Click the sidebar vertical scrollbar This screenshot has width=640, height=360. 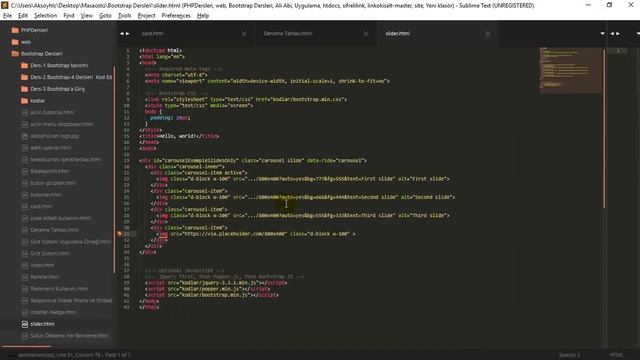(x=114, y=169)
